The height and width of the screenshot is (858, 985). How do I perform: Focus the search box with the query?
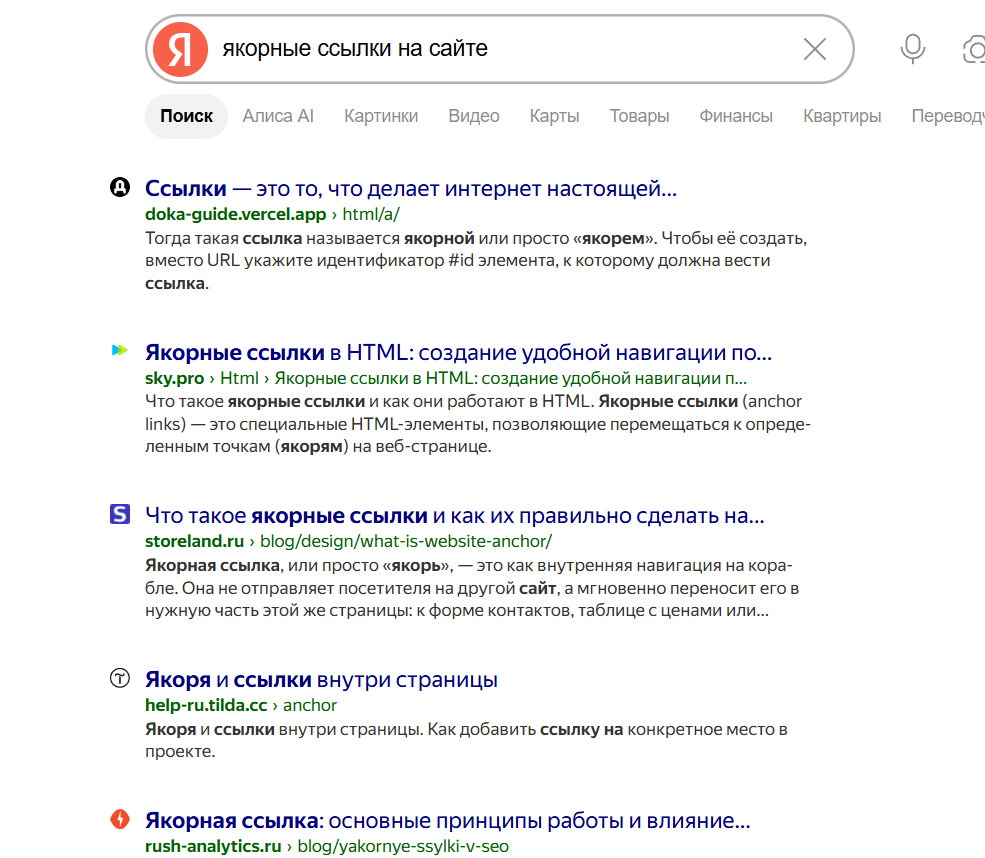coord(499,49)
